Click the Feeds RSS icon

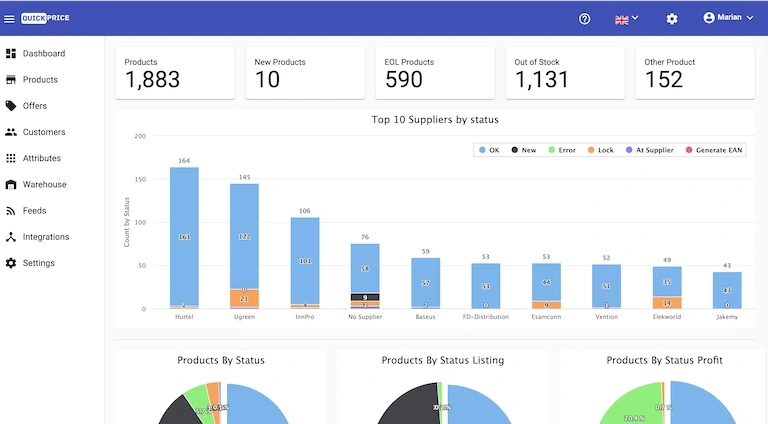click(11, 211)
